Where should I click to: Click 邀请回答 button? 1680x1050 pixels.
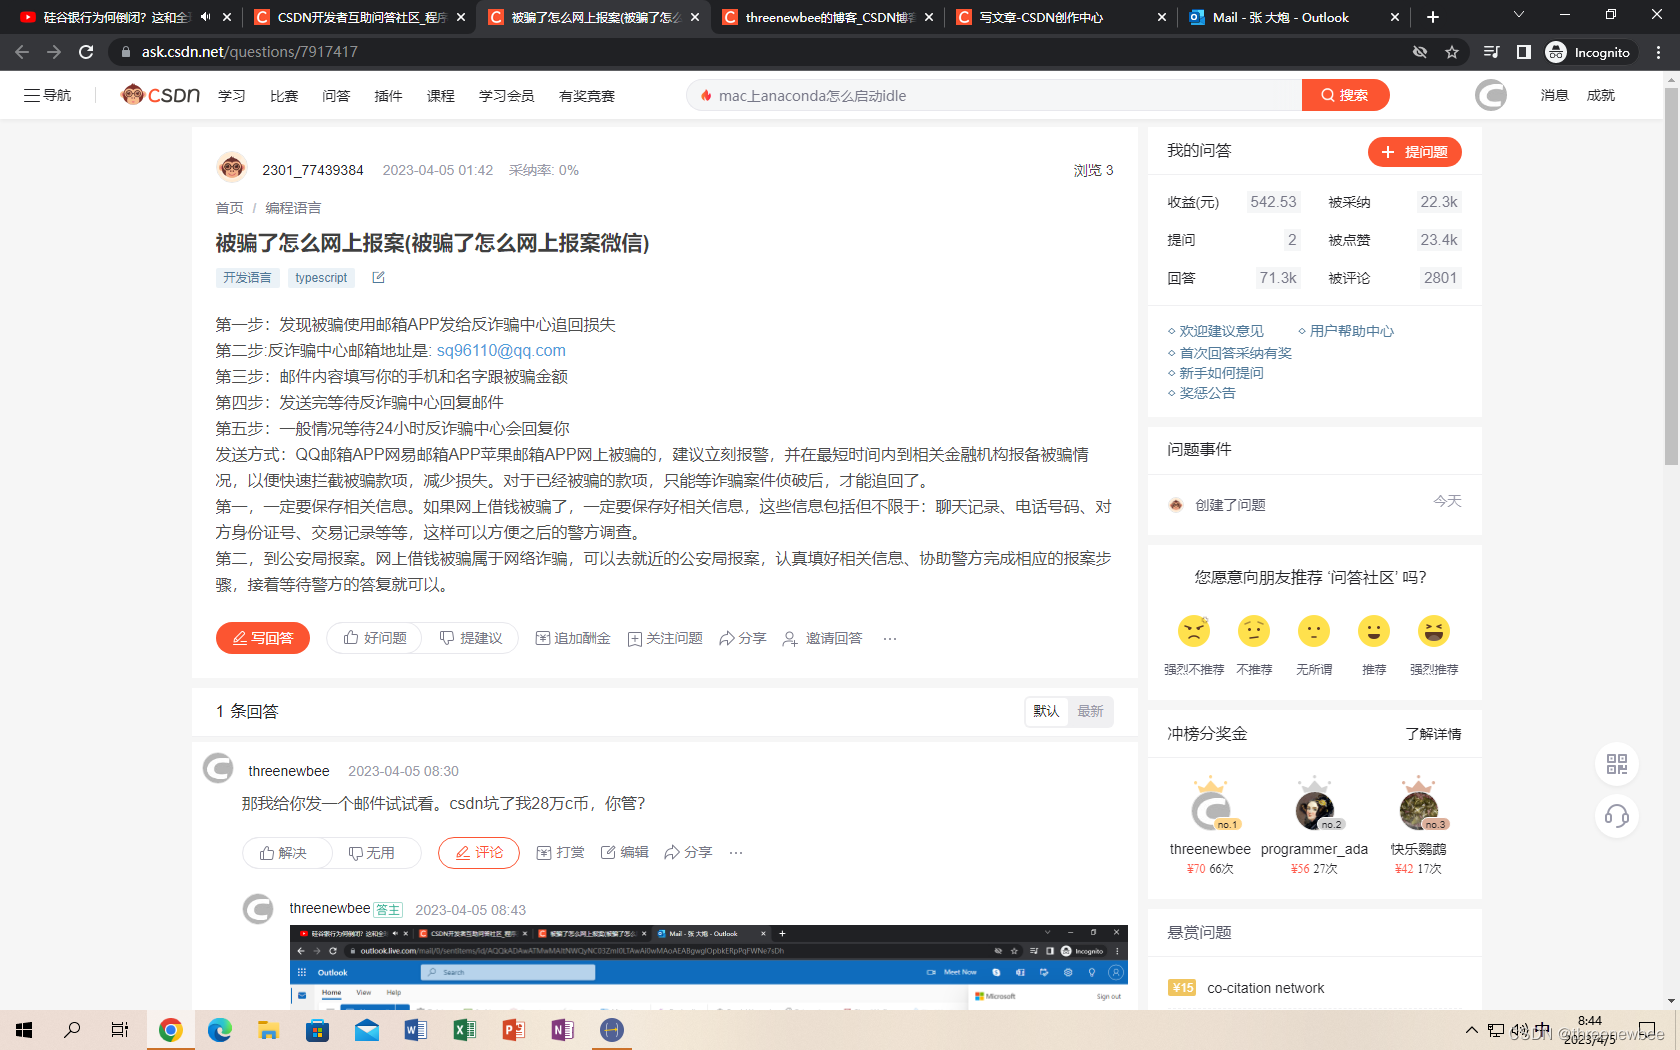pyautogui.click(x=822, y=638)
